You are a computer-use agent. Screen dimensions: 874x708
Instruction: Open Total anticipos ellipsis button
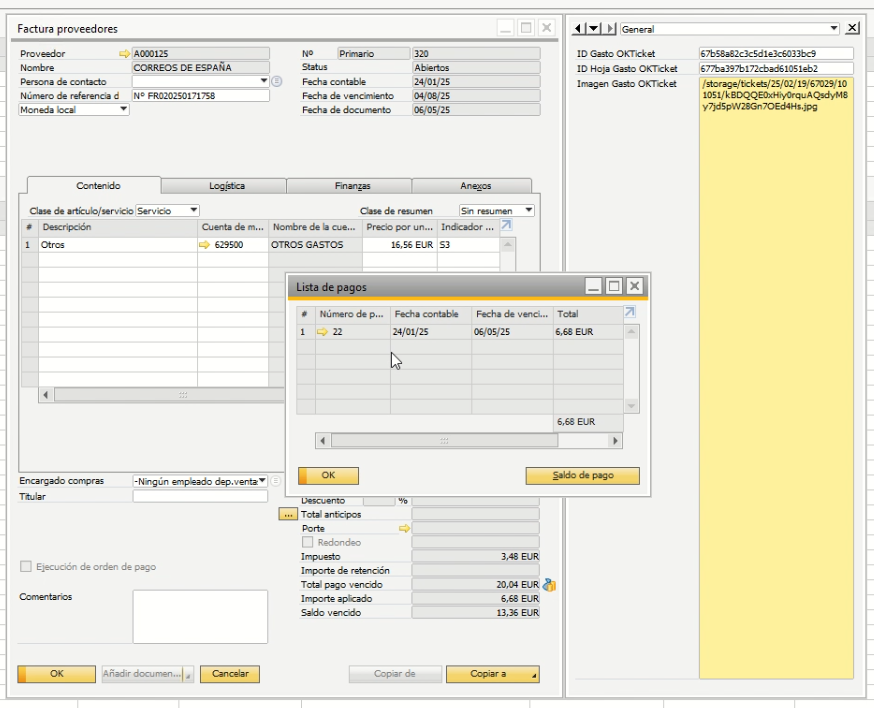[x=288, y=515]
